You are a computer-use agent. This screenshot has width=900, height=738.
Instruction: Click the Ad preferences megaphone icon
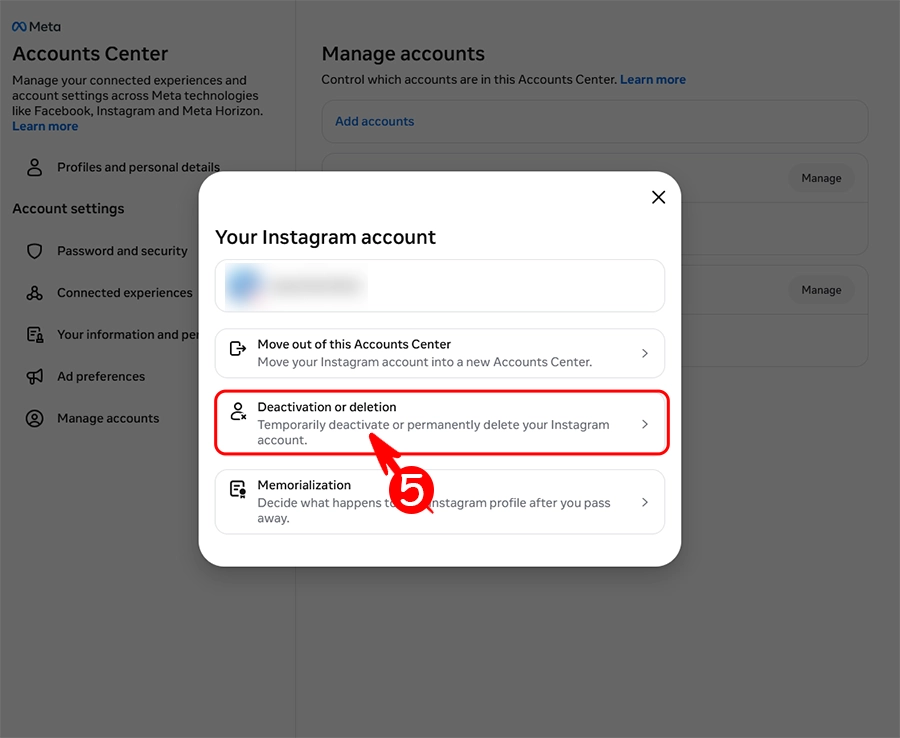coord(35,377)
